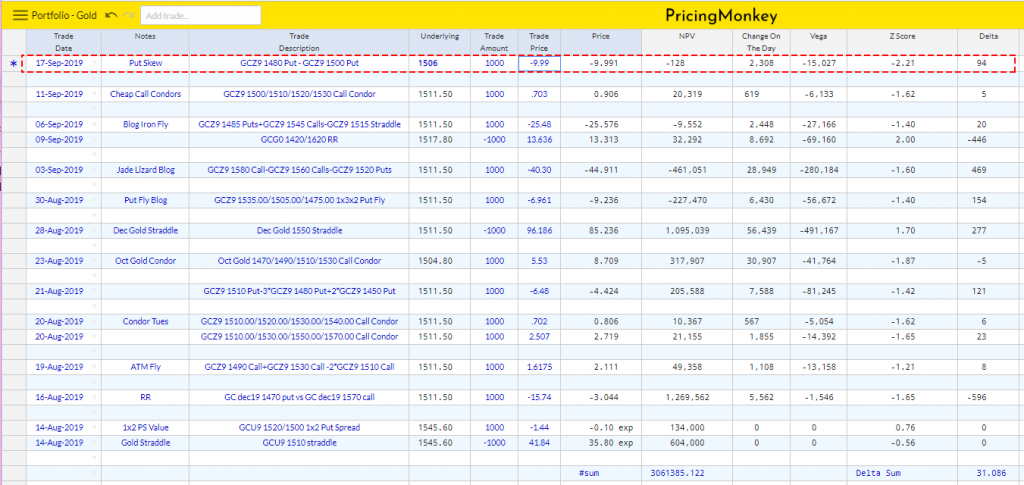The image size is (1024, 485).
Task: Select the Put Fly Blog notes cell
Action: tap(145, 200)
